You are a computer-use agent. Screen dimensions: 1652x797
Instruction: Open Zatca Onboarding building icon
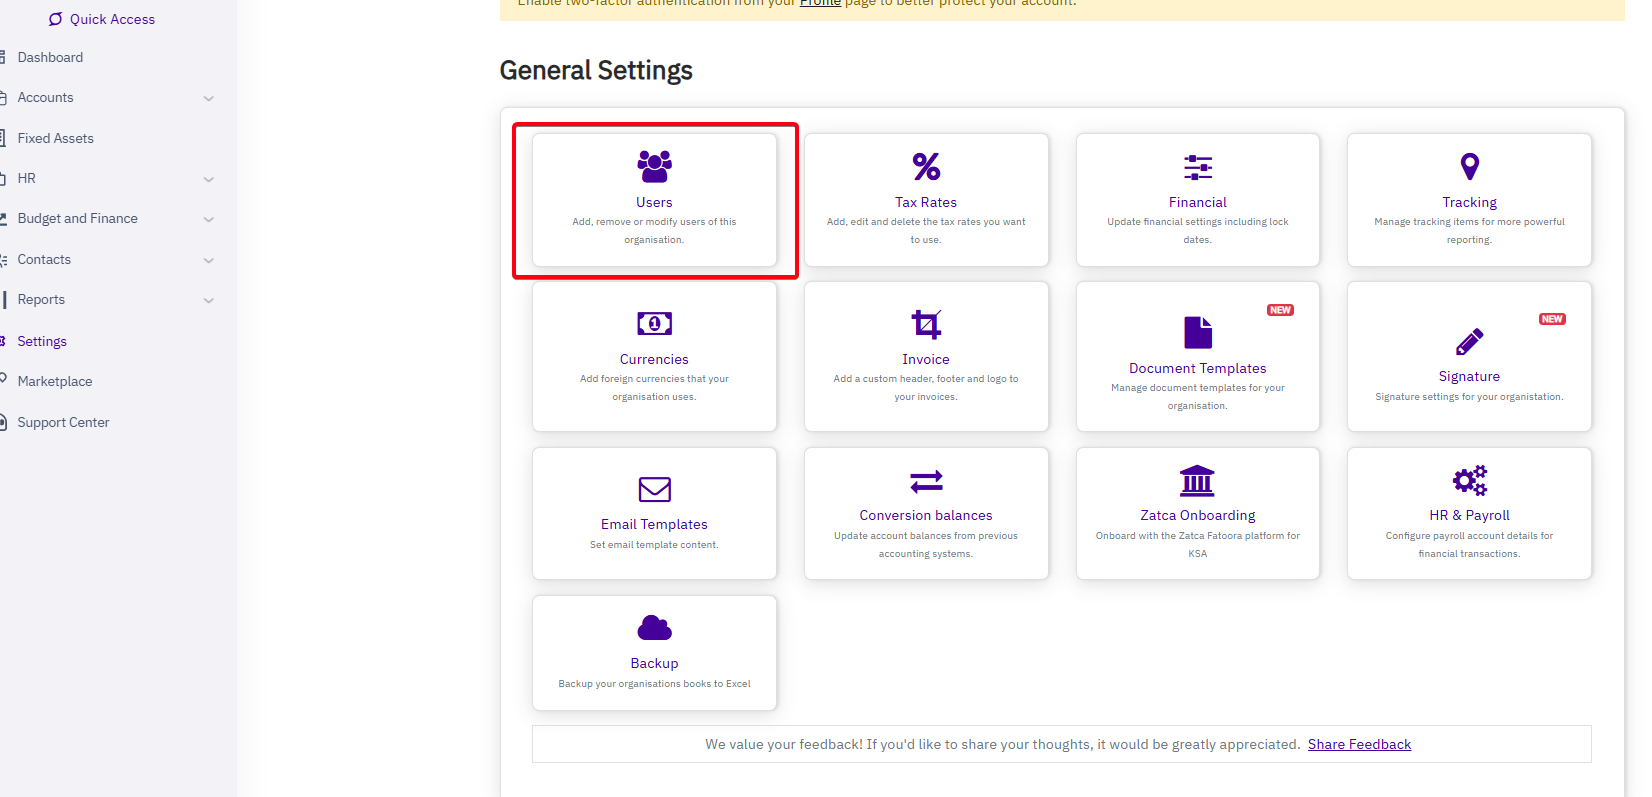click(x=1197, y=481)
